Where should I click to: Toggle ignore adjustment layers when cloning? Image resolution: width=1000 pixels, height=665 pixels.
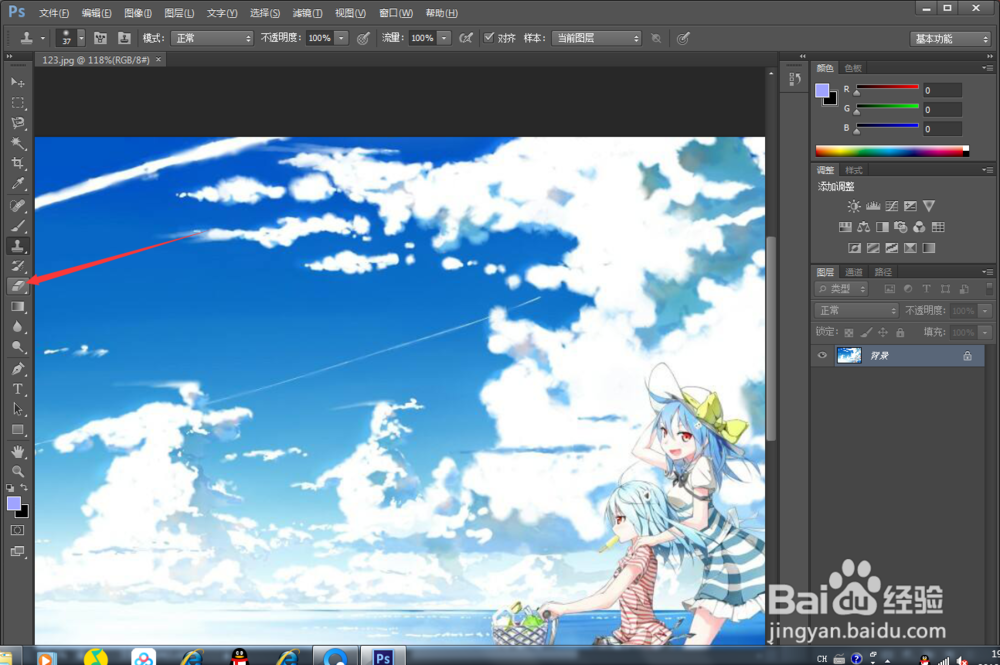[656, 38]
